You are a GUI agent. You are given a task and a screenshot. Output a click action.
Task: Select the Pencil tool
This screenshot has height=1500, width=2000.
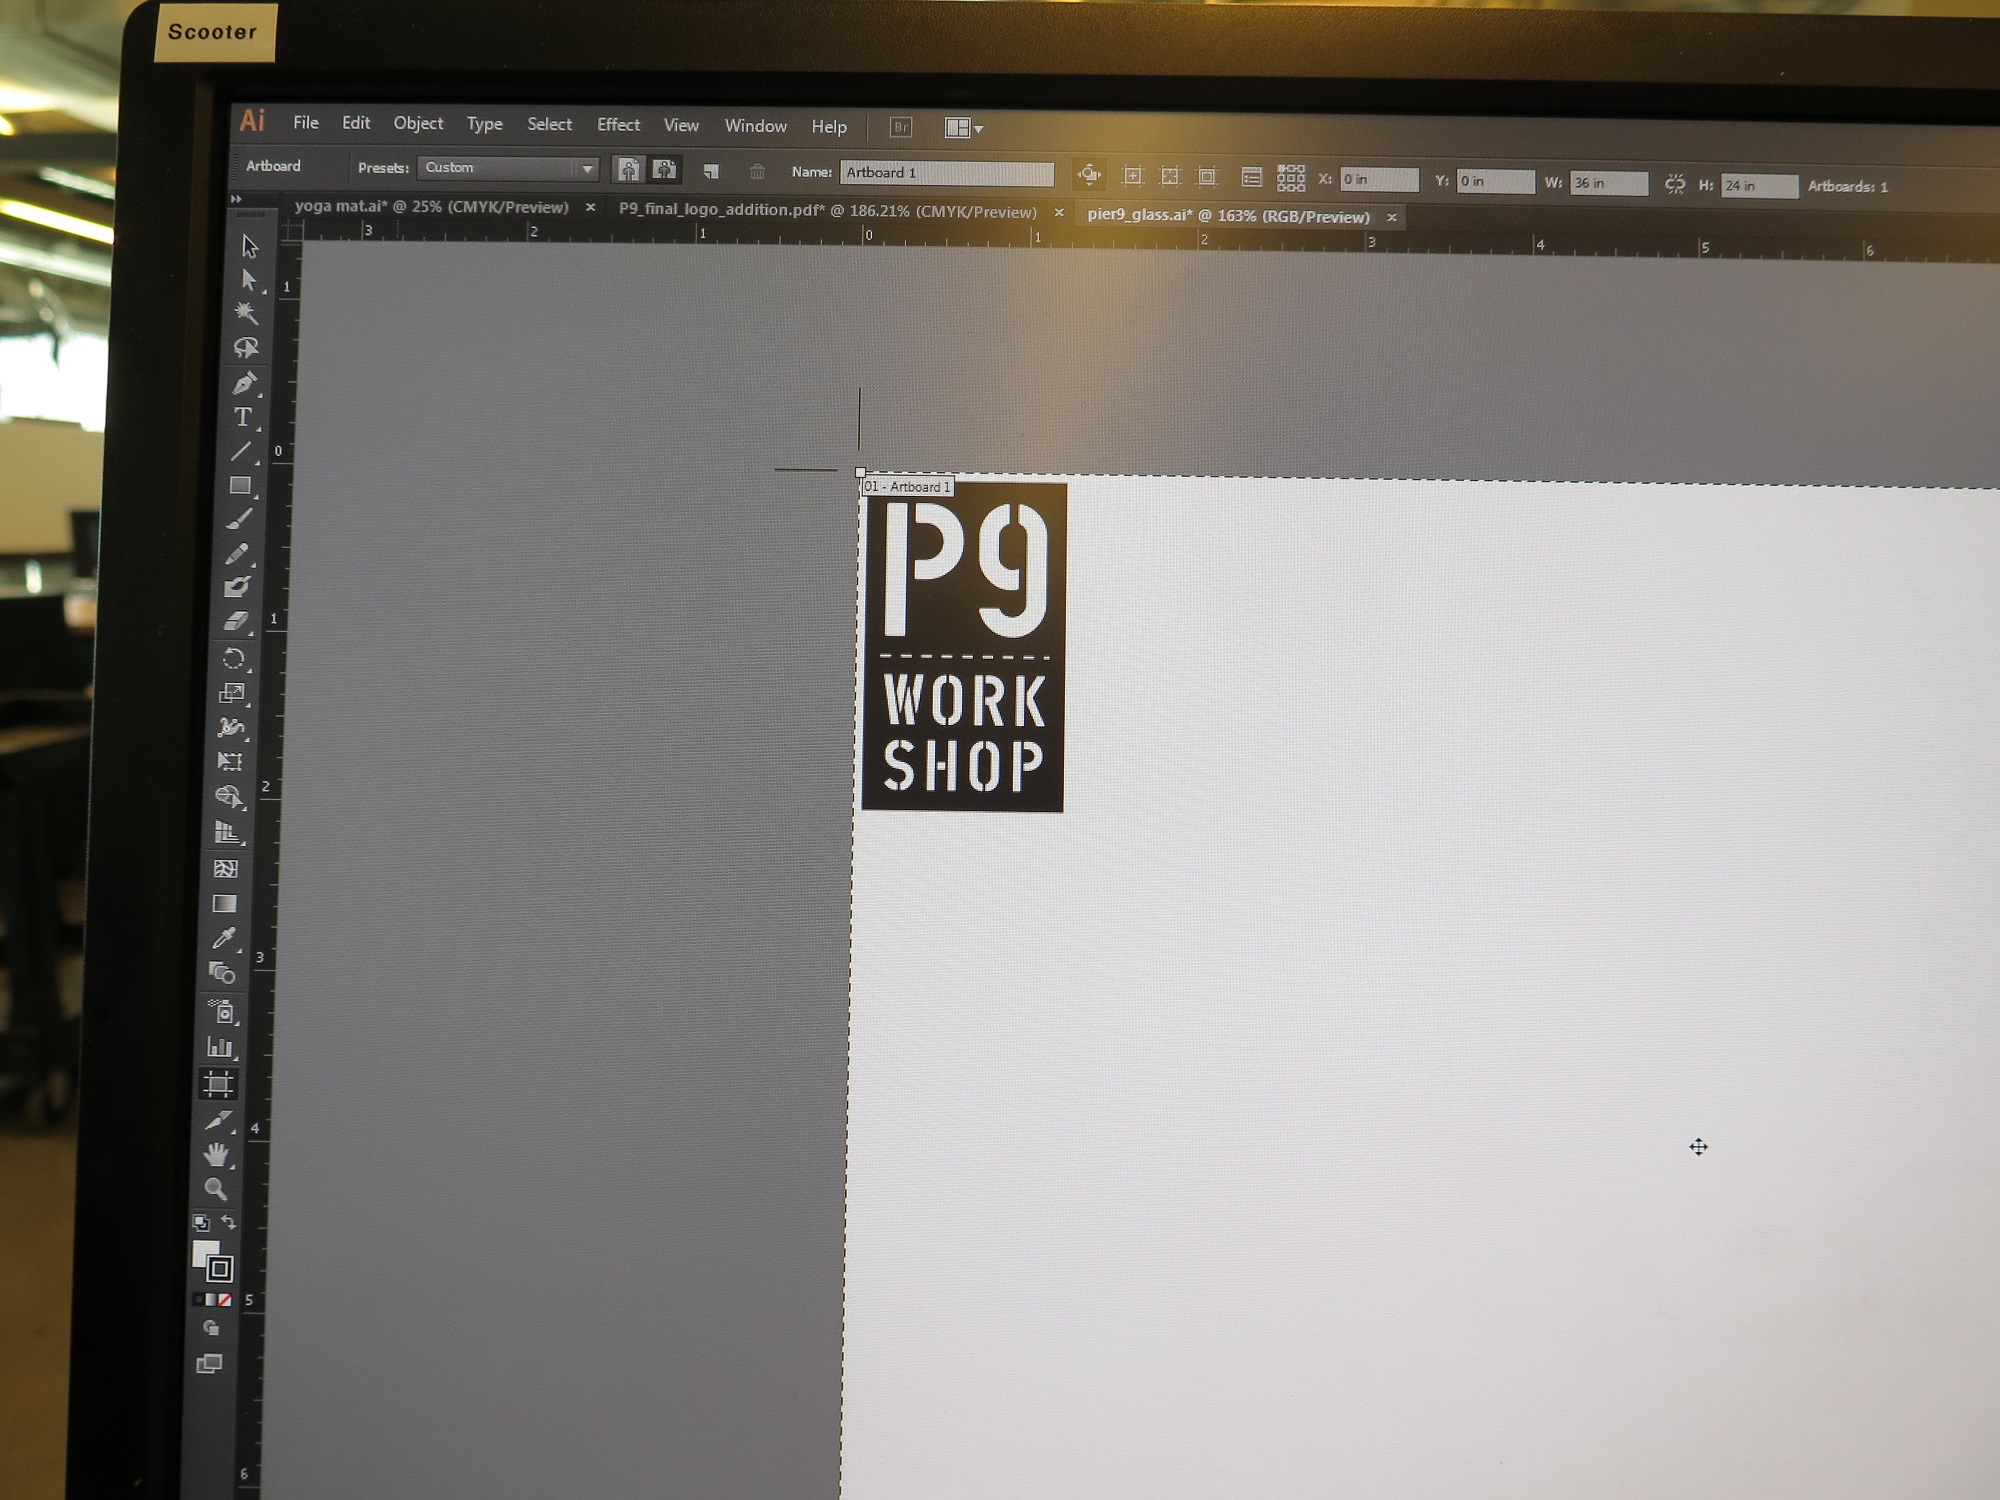[237, 554]
